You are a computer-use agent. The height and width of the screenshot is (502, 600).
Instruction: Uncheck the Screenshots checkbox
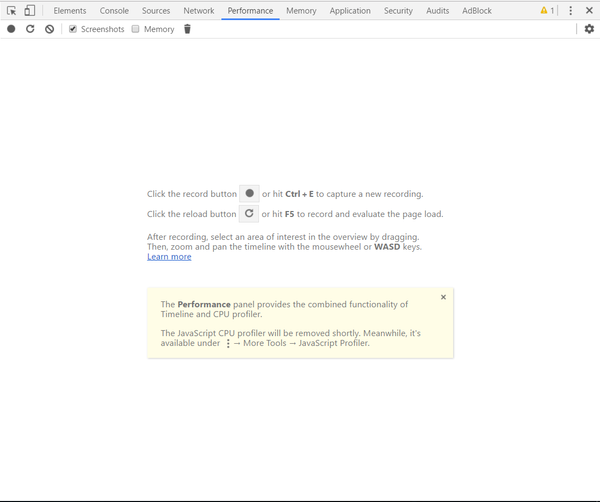pos(73,29)
